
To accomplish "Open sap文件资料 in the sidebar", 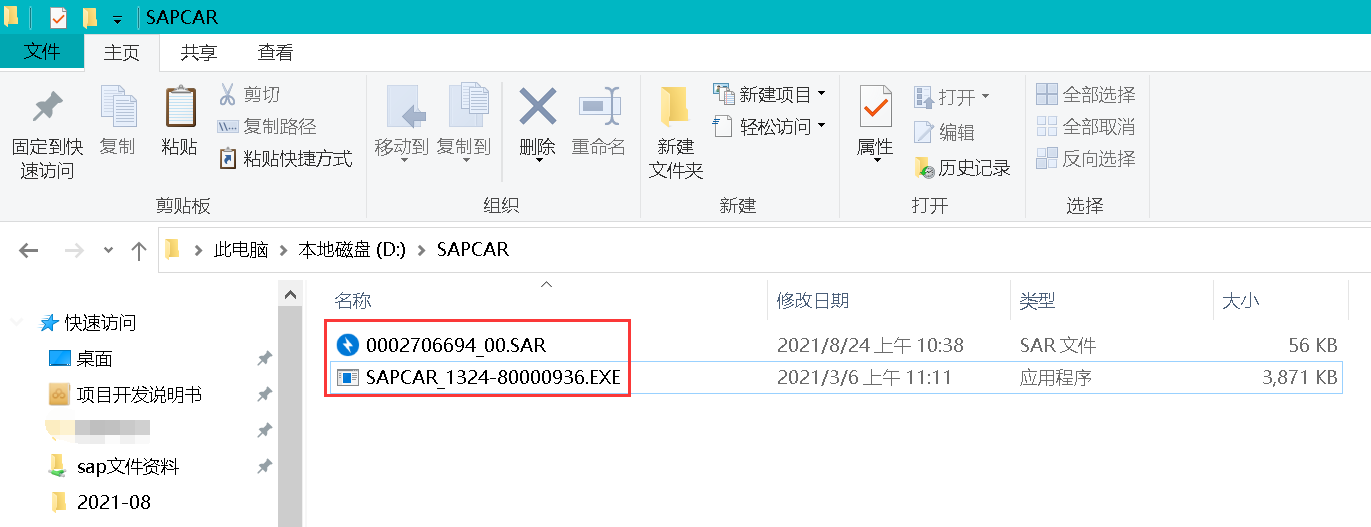I will pyautogui.click(x=128, y=467).
